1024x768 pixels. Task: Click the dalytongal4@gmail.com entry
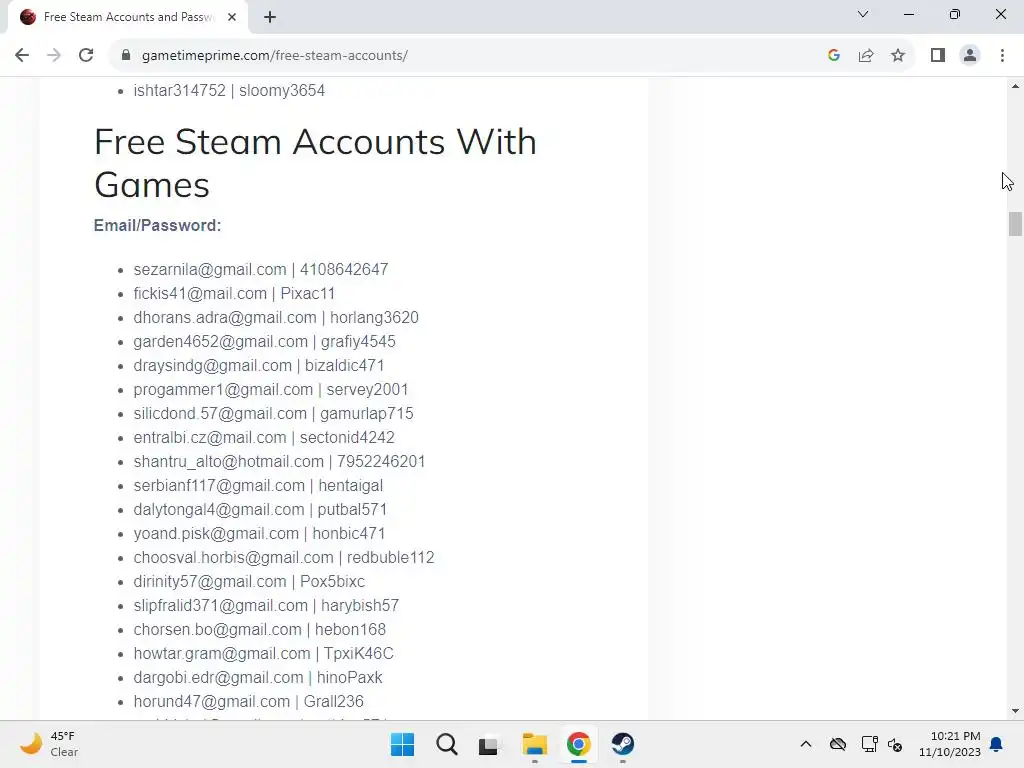click(260, 510)
